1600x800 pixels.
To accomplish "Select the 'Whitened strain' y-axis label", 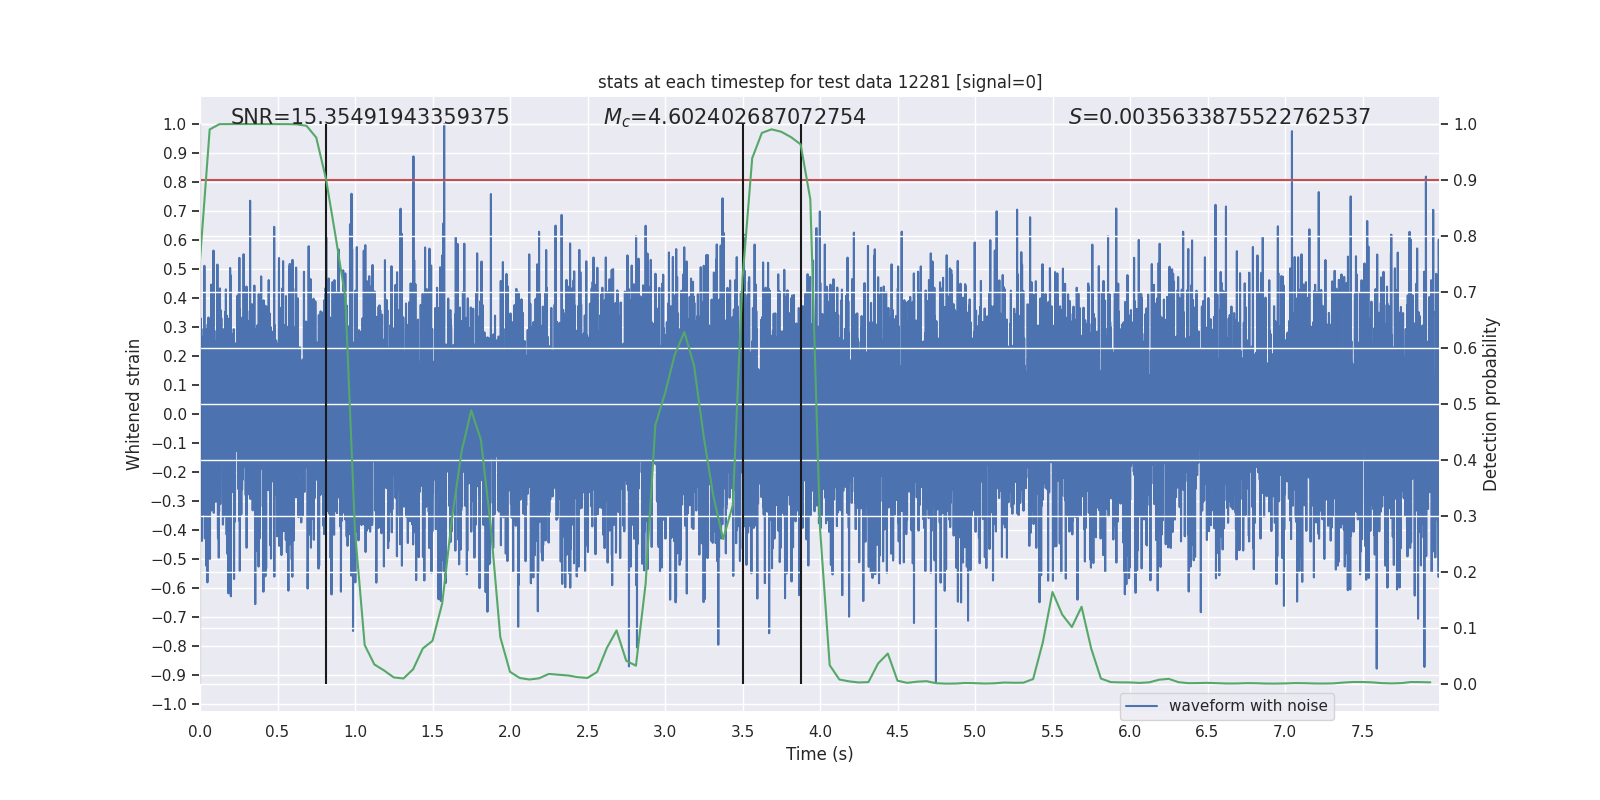I will pyautogui.click(x=134, y=404).
